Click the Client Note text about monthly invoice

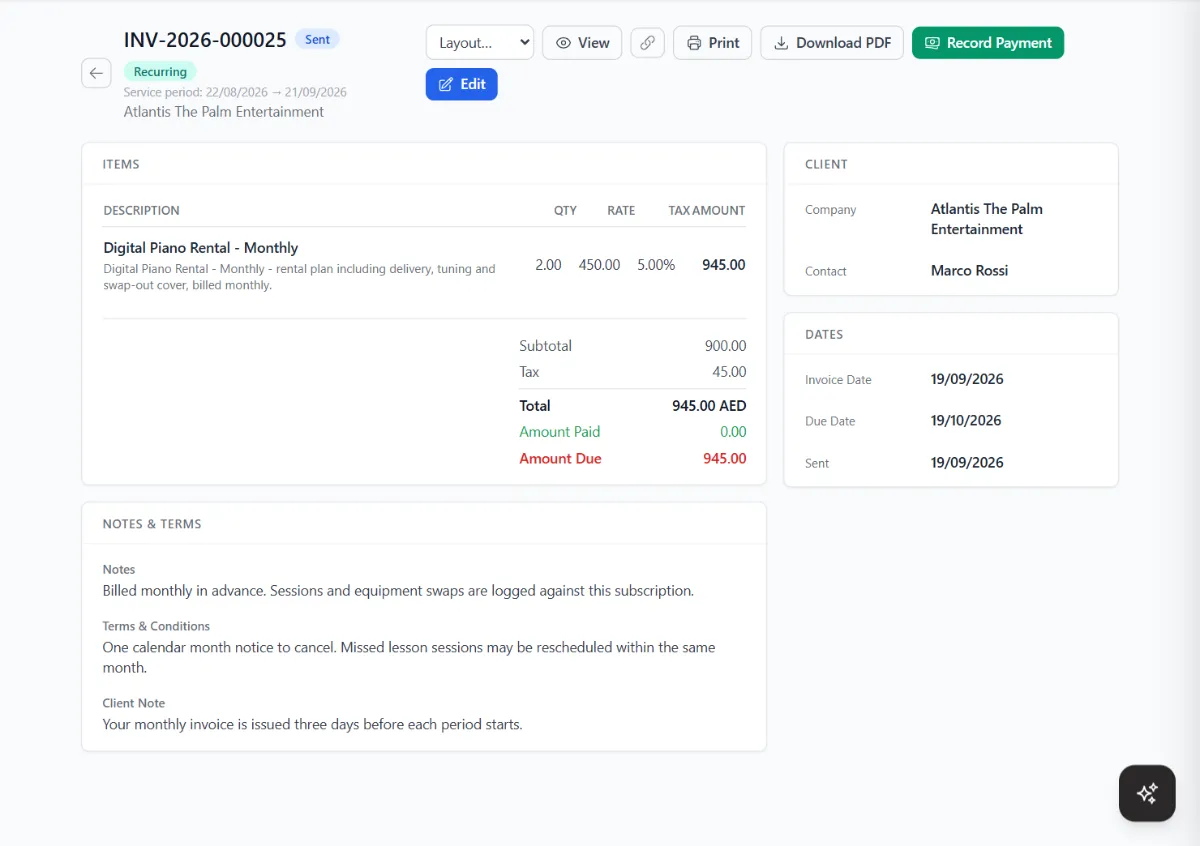click(312, 724)
